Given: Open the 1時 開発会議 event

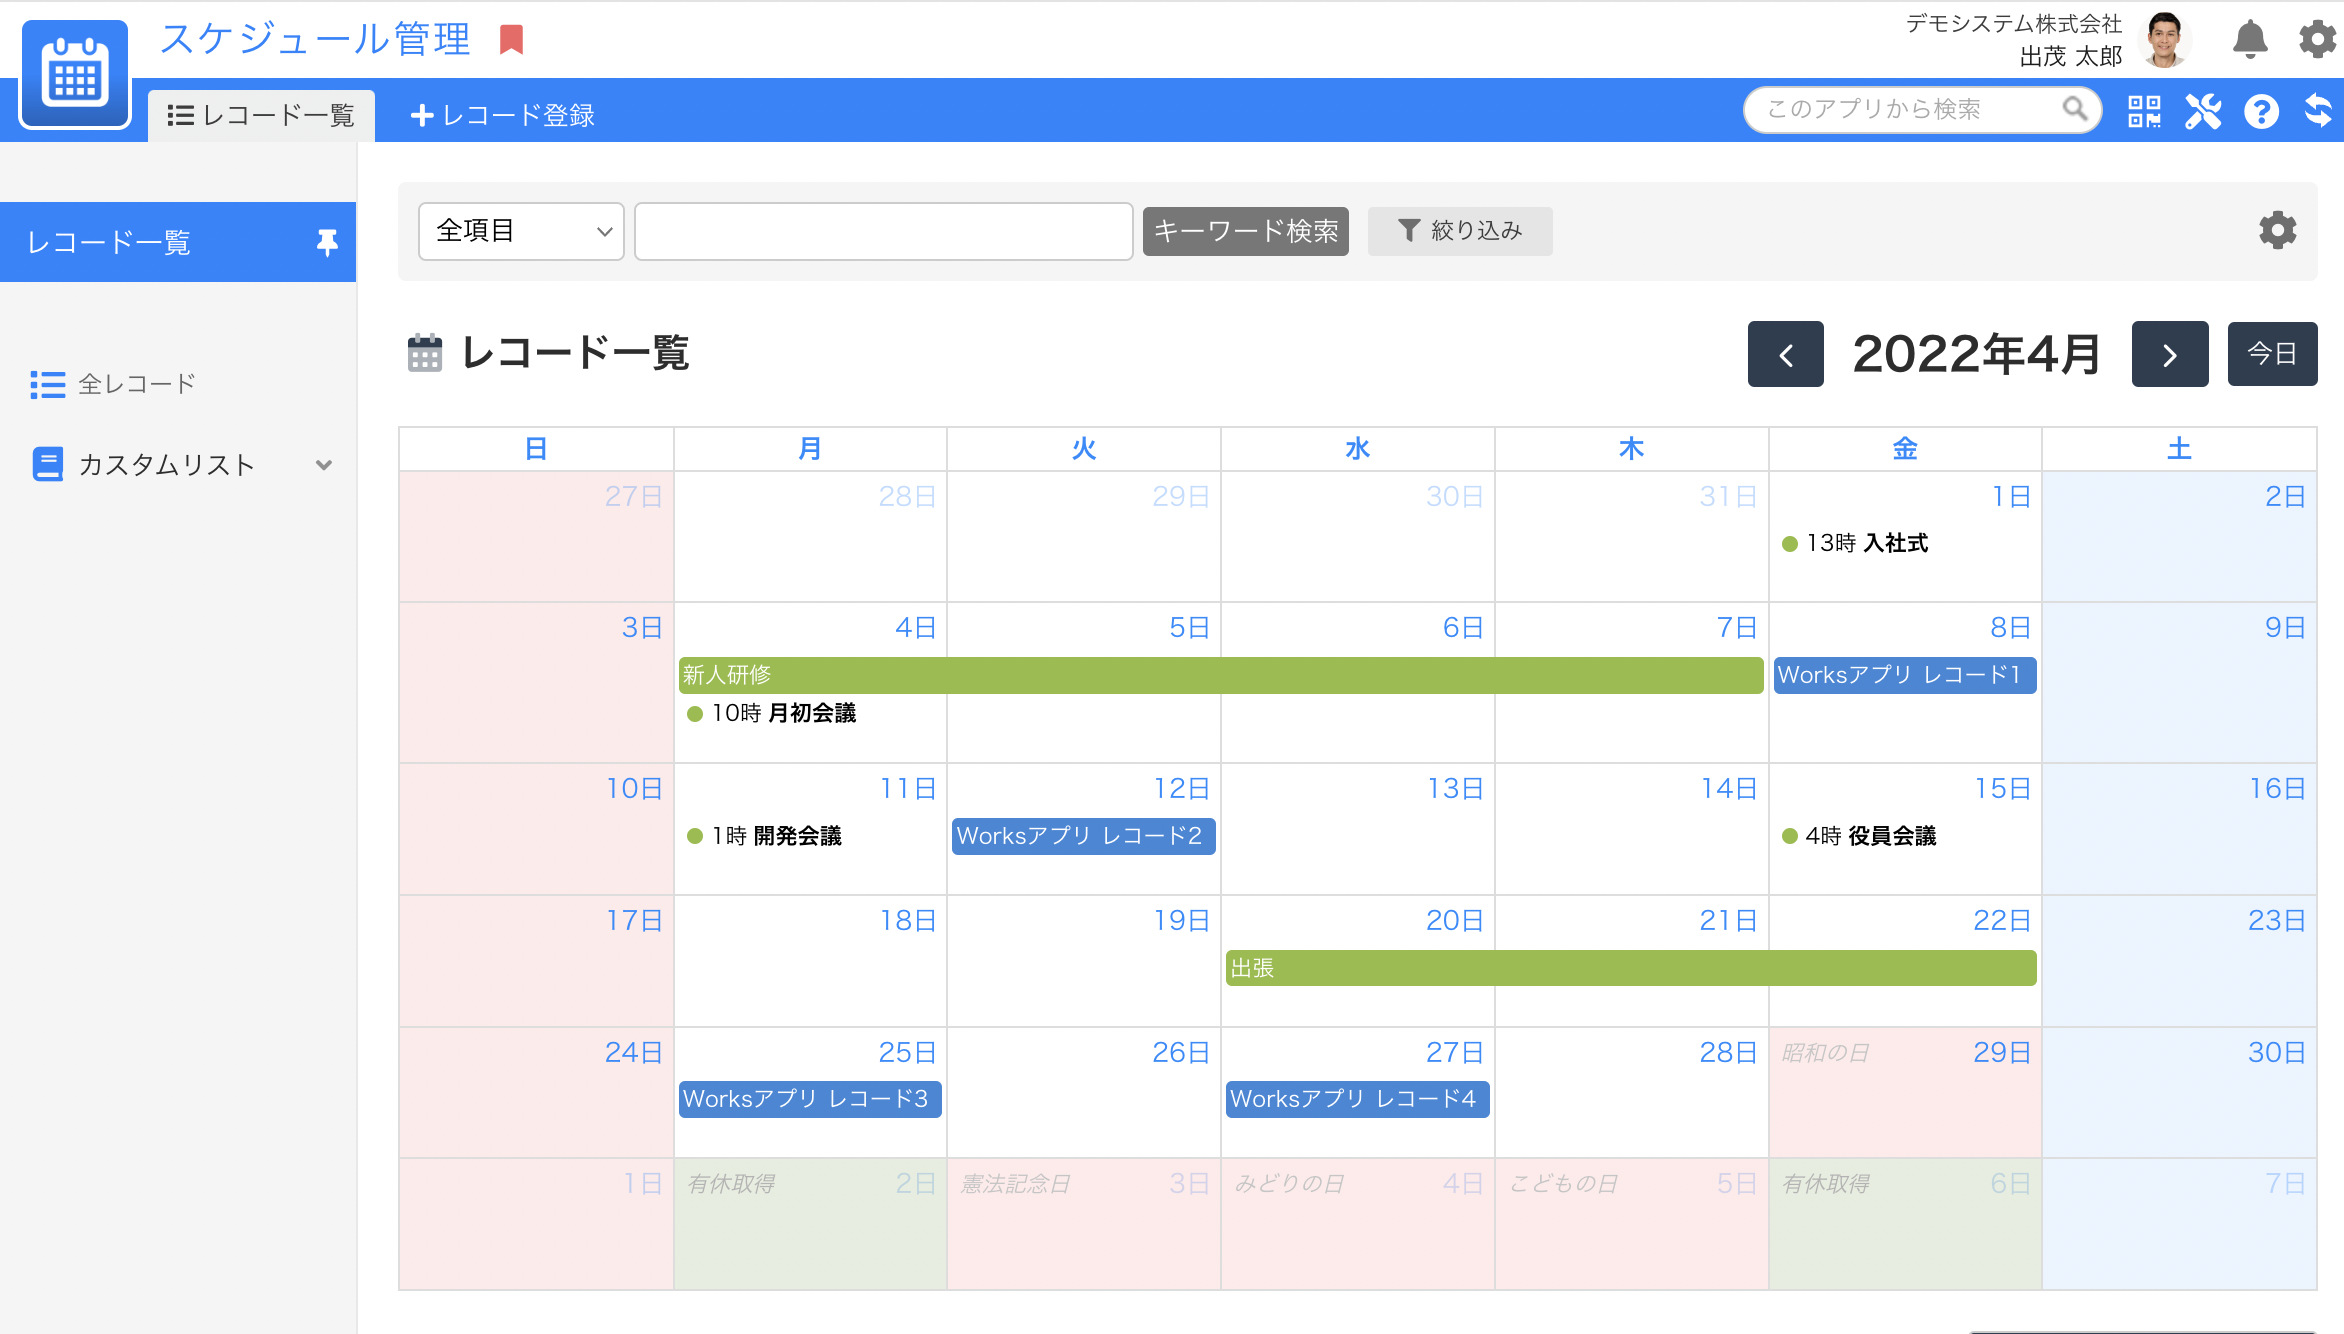Looking at the screenshot, I should (x=765, y=836).
